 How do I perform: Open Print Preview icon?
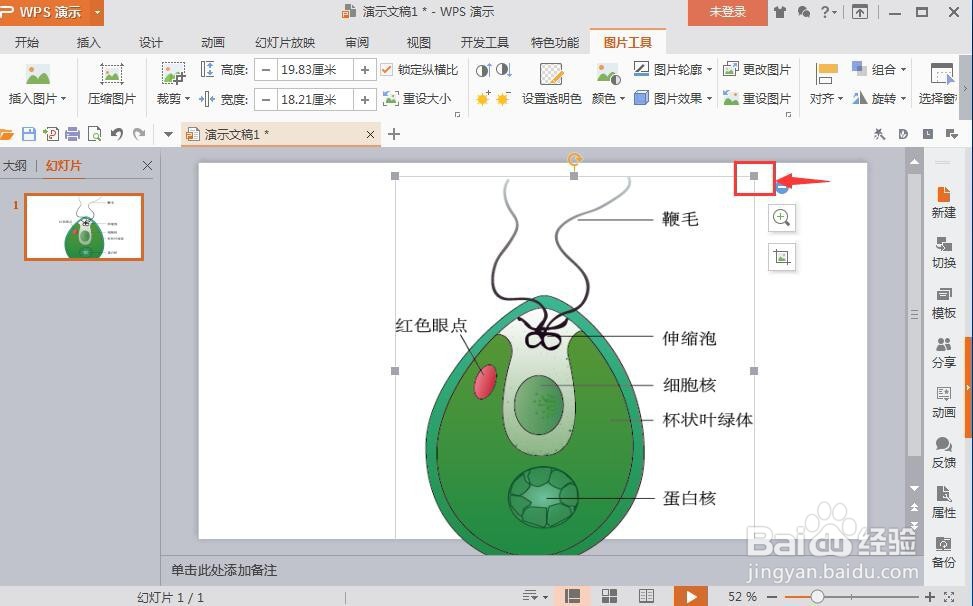click(94, 134)
